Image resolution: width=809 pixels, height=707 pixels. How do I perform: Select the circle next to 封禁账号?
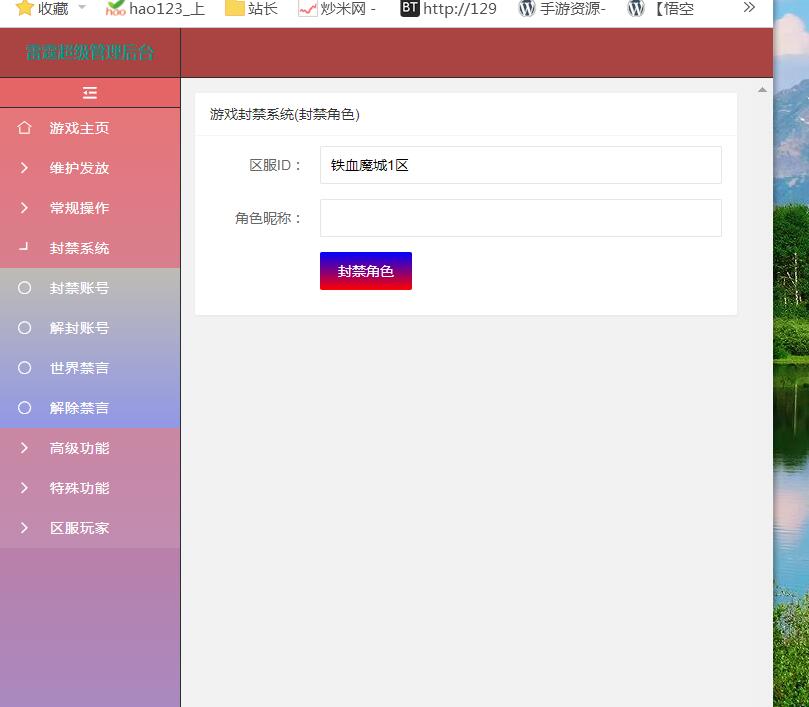(25, 288)
